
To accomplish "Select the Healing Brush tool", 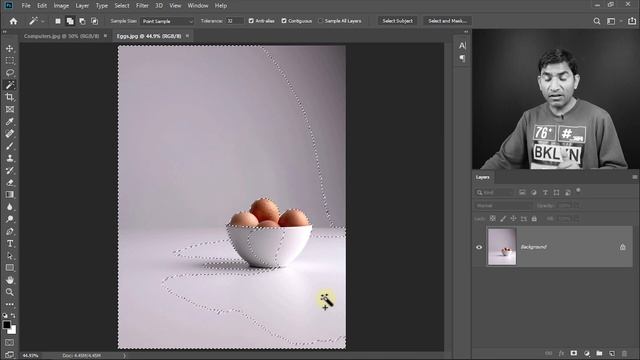I will coord(10,133).
